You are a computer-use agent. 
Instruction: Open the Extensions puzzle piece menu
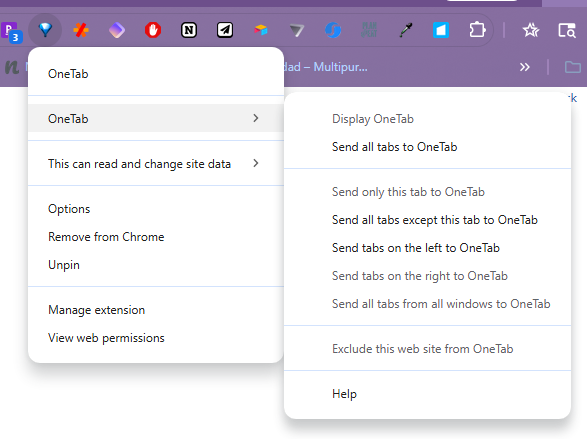coord(477,30)
